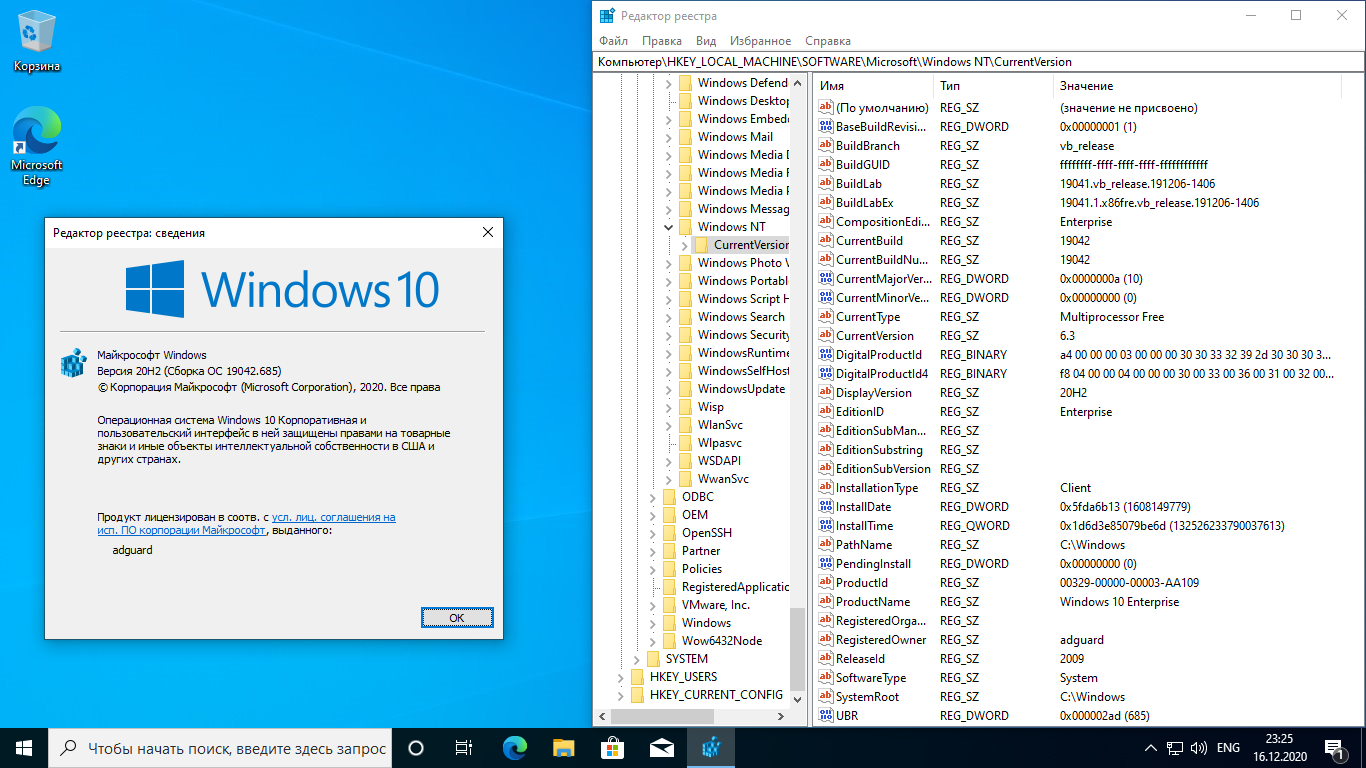
Task: Select the EditionID value row
Action: coord(1088,412)
